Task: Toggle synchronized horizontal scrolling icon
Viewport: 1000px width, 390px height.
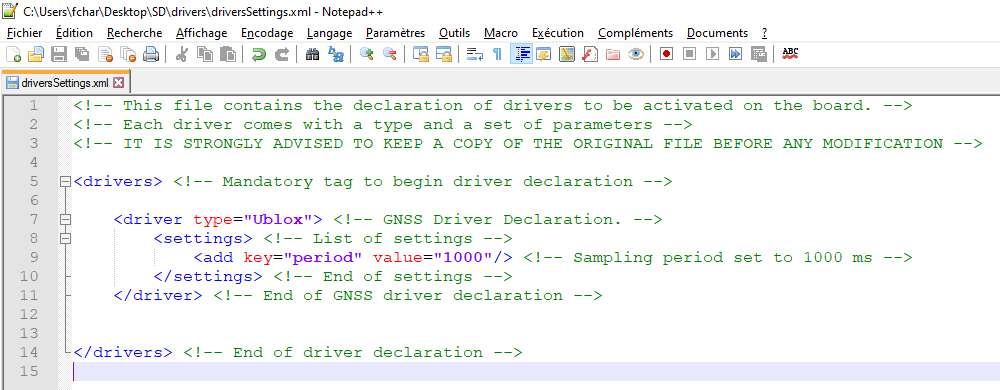Action: 443,54
